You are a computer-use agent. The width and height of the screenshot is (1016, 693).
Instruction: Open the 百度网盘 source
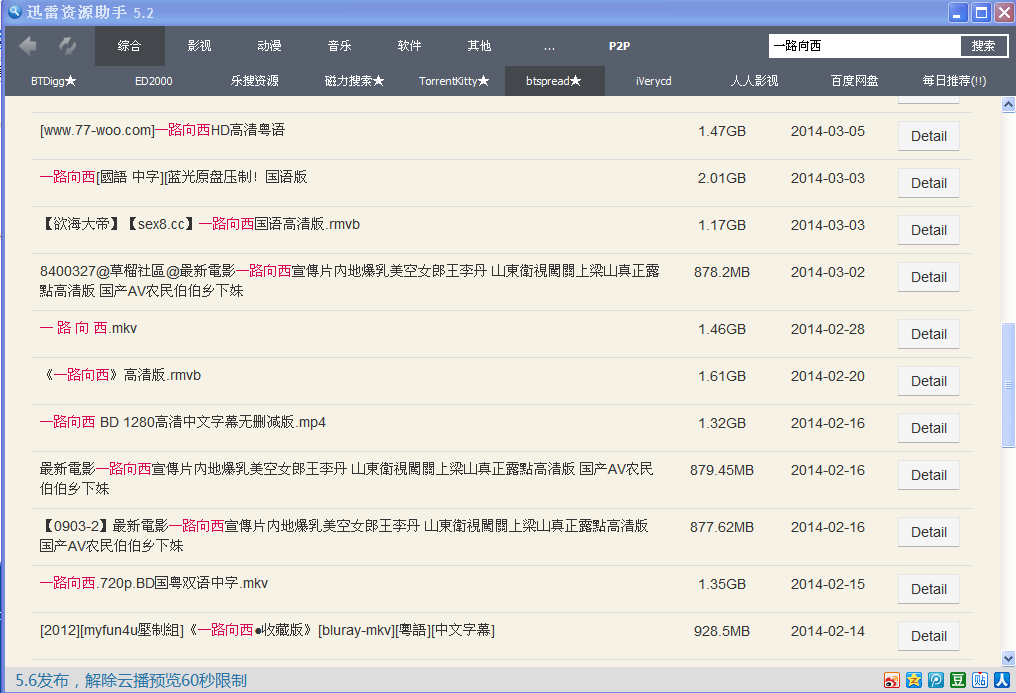coord(855,81)
